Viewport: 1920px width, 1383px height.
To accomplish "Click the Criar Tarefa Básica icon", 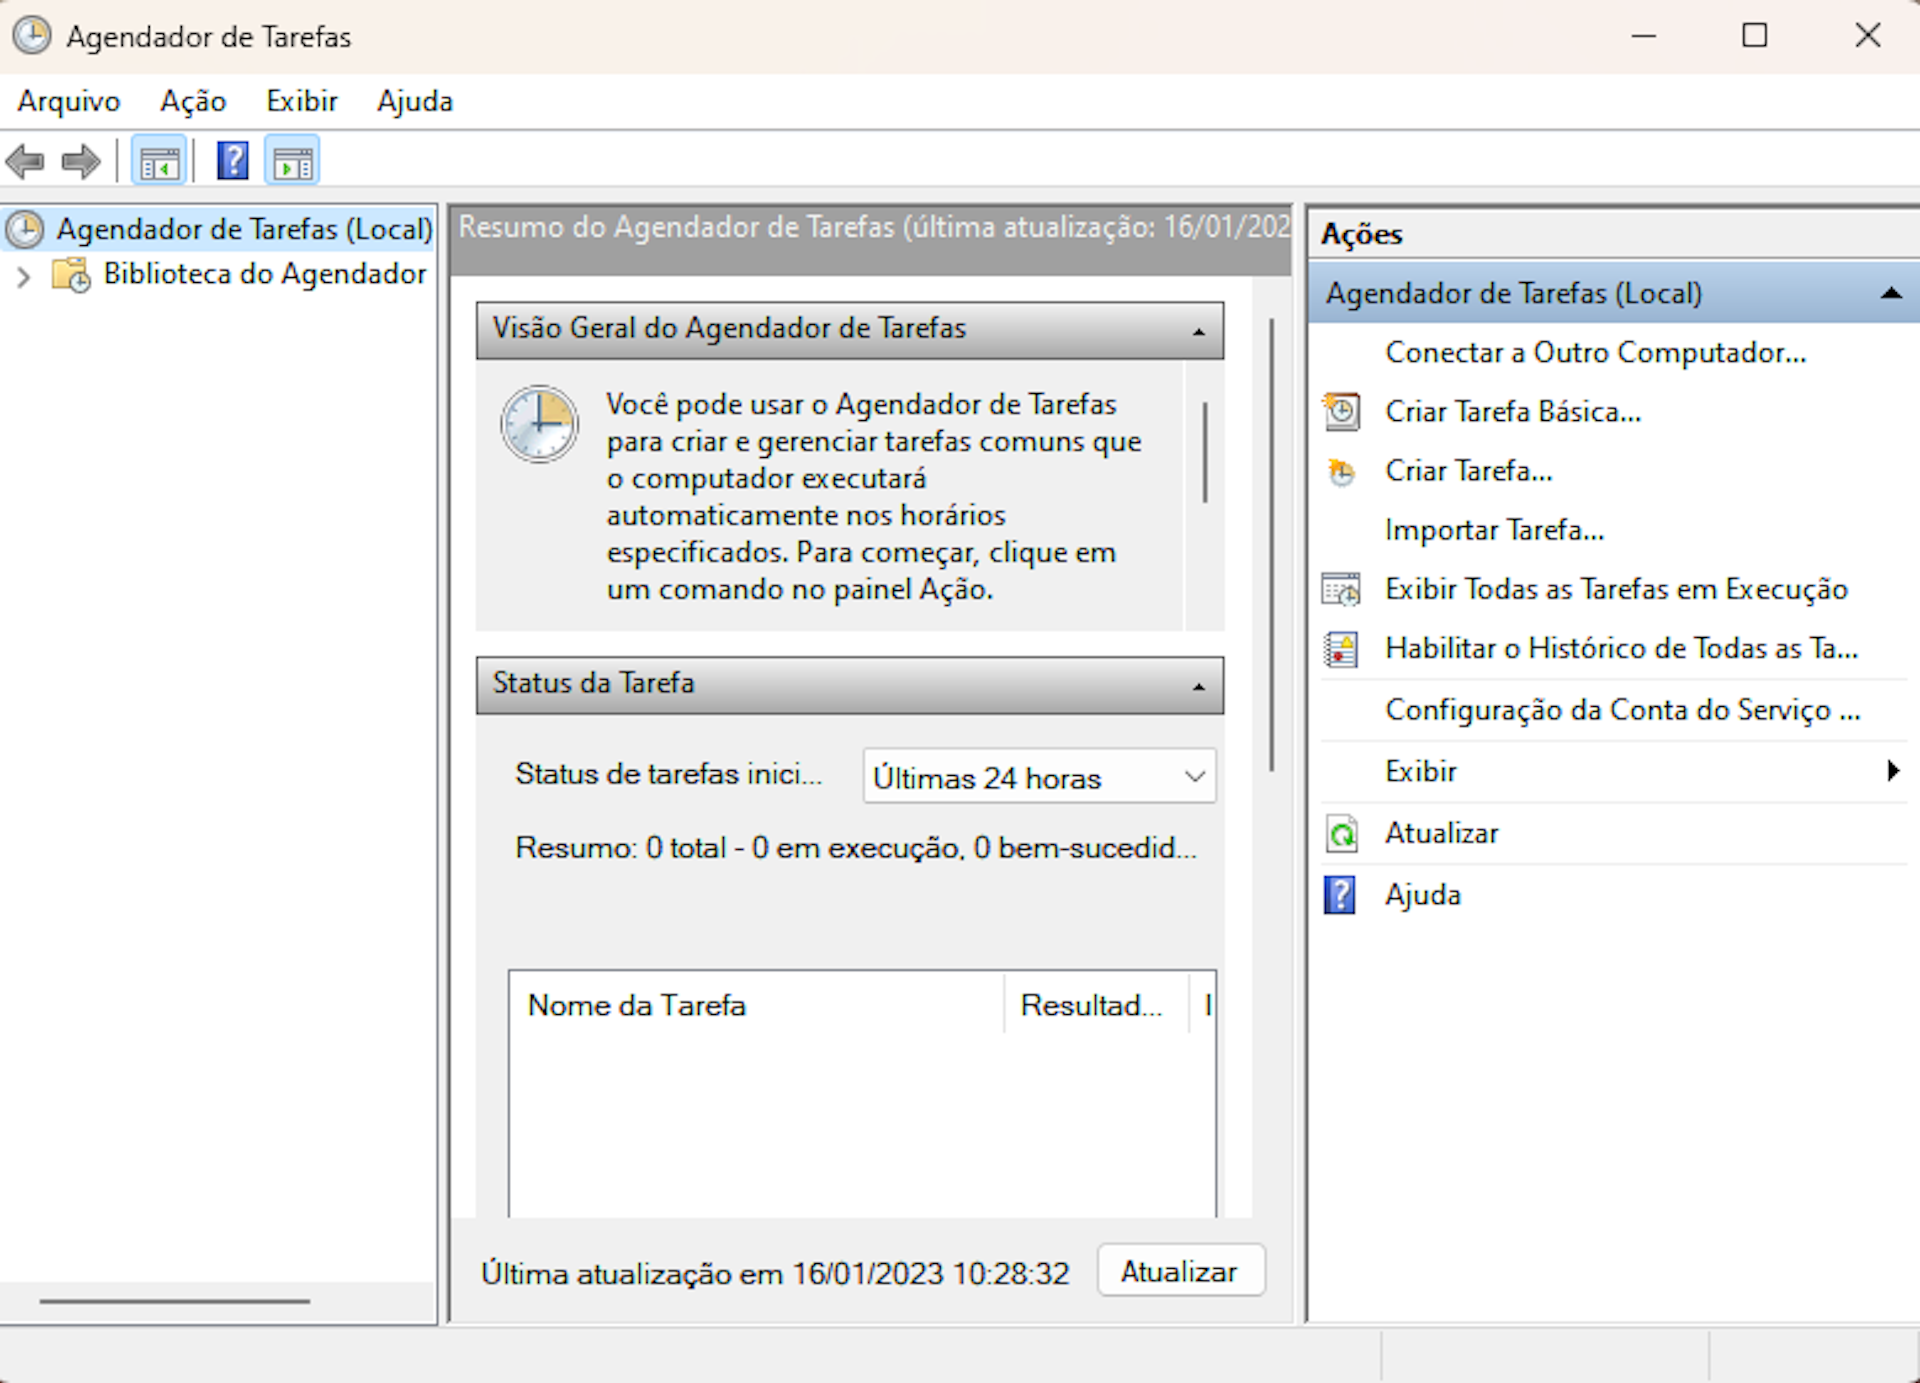I will click(1341, 412).
